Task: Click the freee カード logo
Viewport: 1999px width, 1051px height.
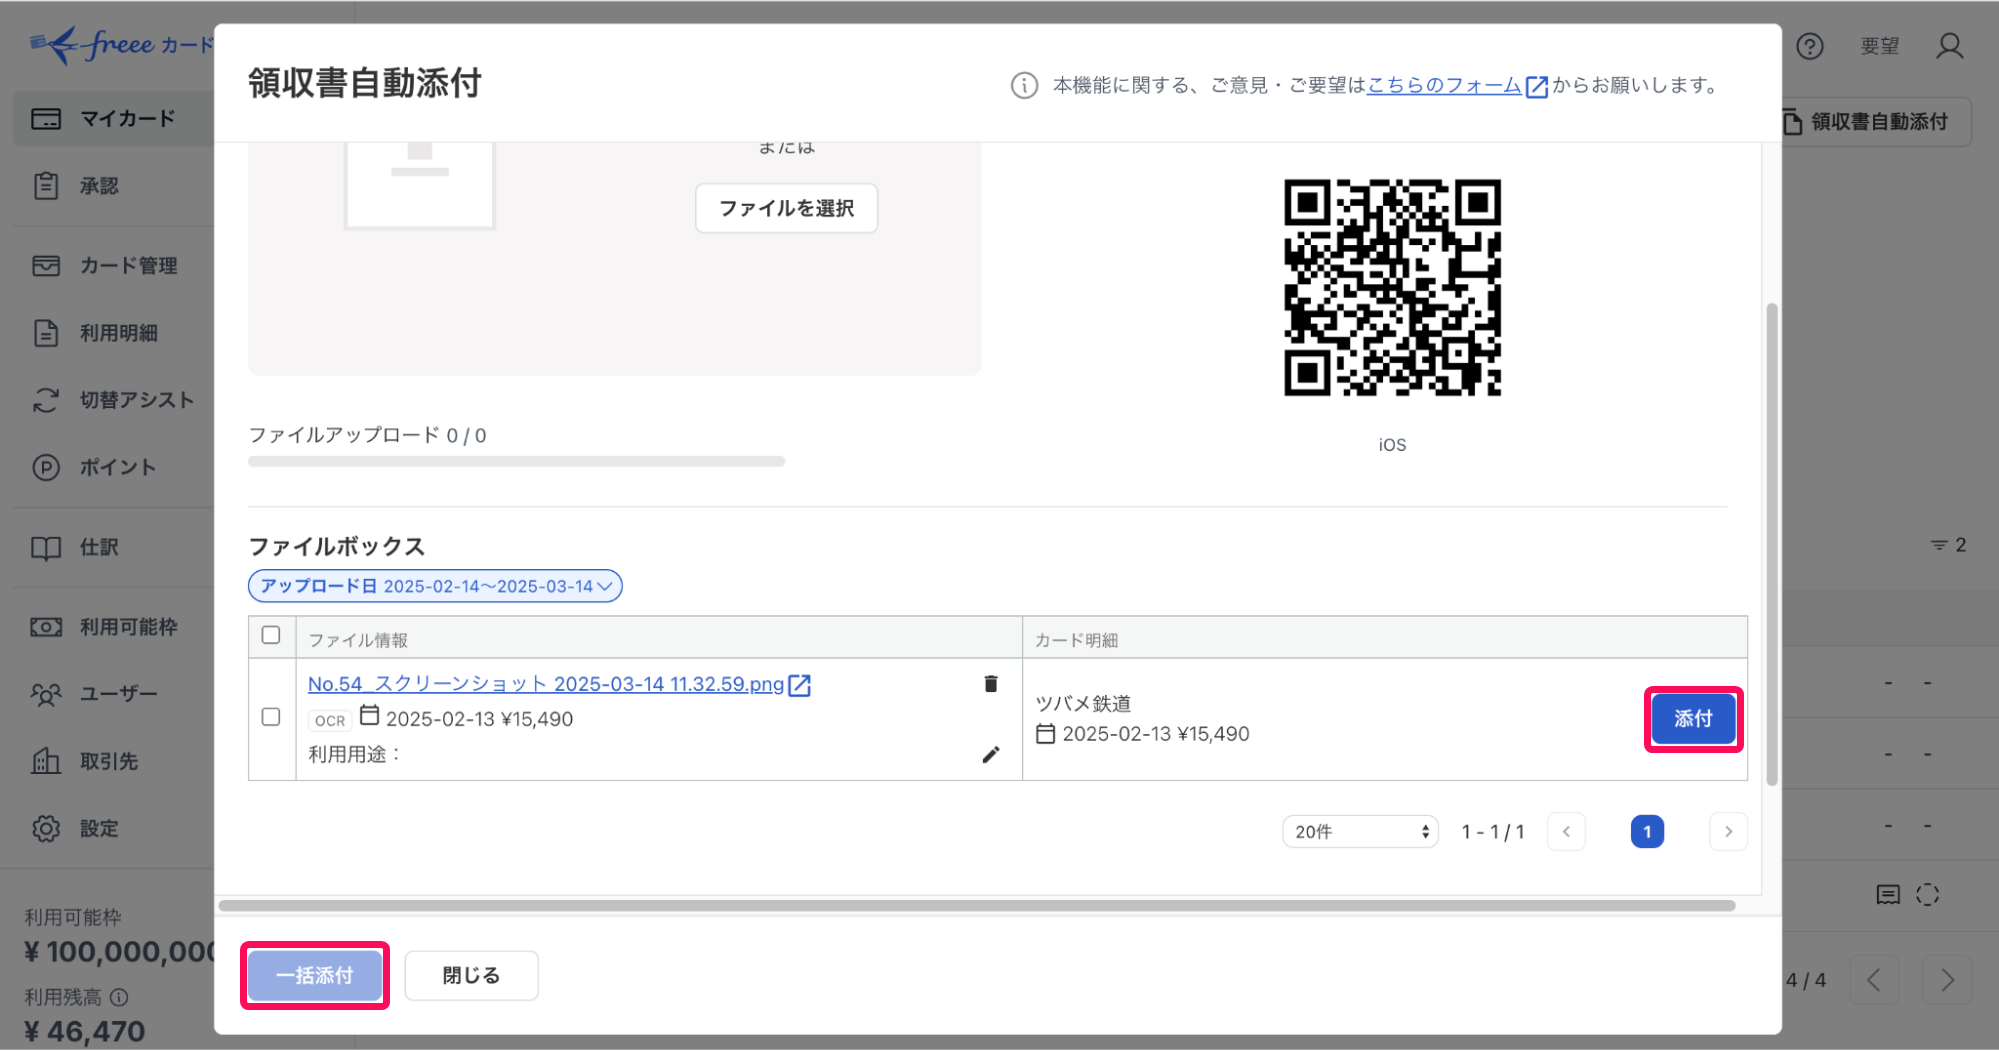Action: (122, 45)
